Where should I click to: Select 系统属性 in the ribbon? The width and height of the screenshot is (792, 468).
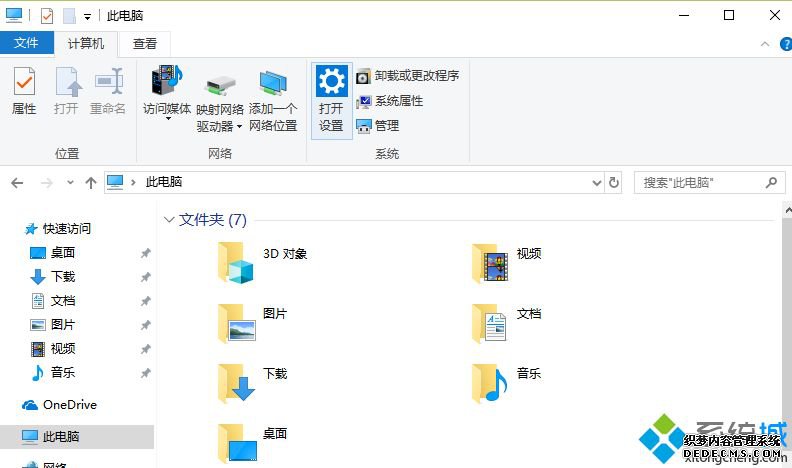click(x=389, y=101)
